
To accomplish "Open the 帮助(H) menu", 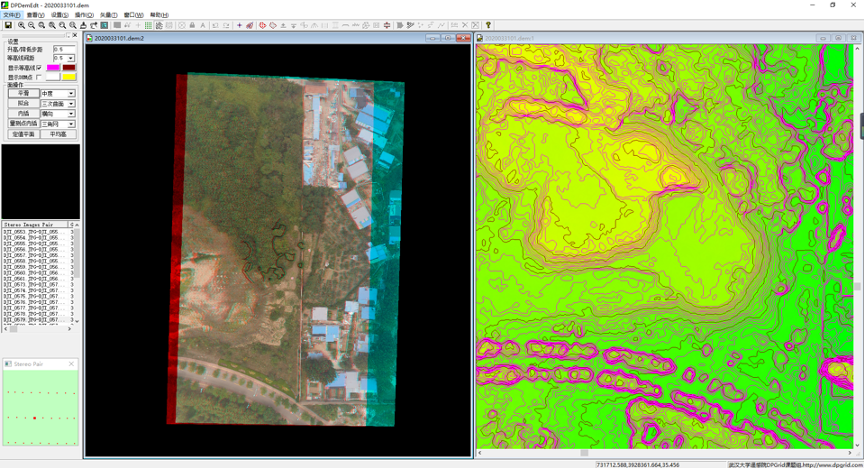I will (x=159, y=15).
